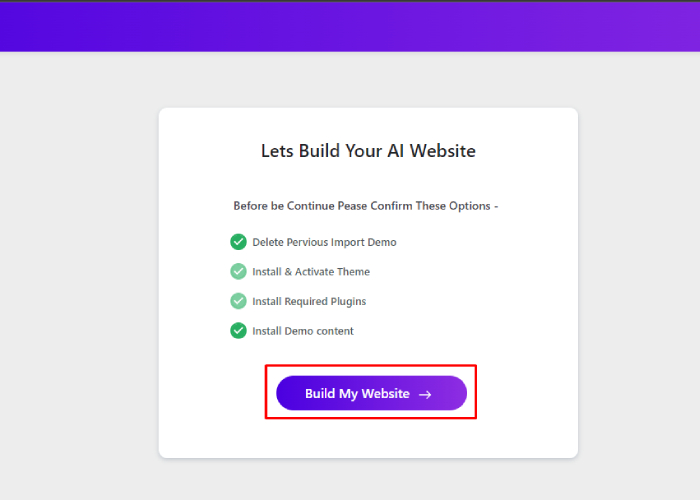Viewport: 700px width, 500px height.
Task: Click the word "Website" in the heading
Action: 443,152
